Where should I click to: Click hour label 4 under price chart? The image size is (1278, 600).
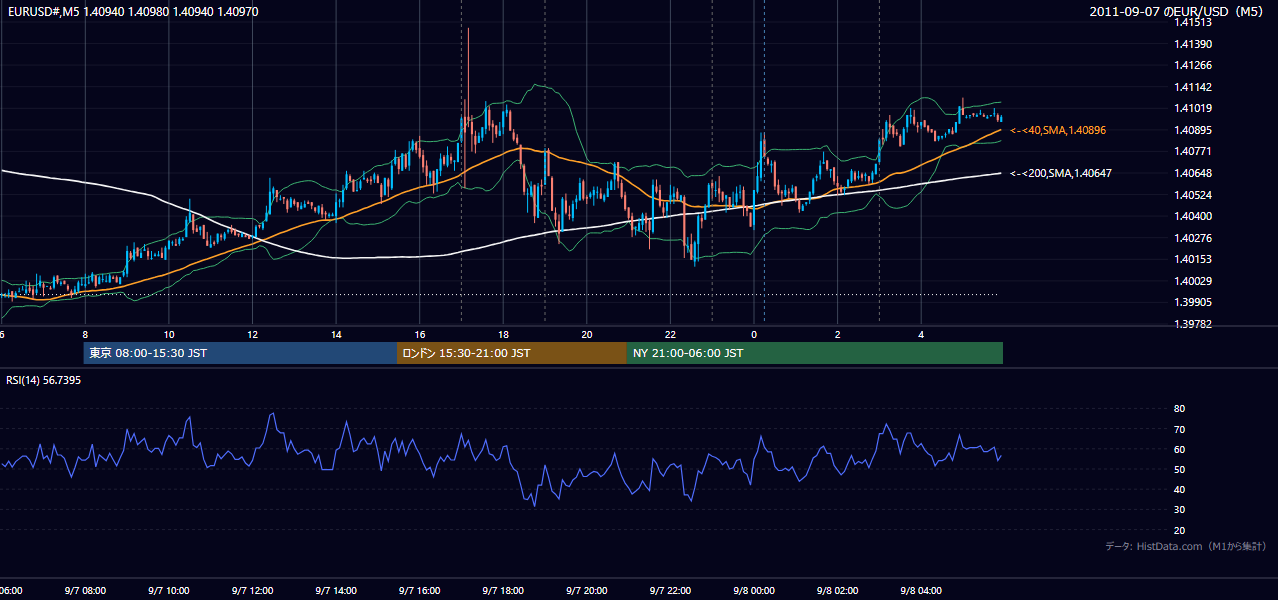pyautogui.click(x=921, y=334)
